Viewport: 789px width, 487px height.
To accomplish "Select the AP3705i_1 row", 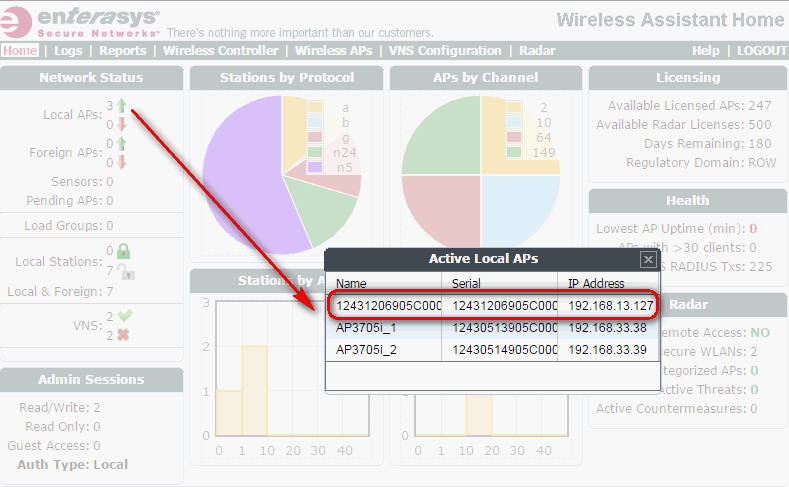I will coord(493,328).
